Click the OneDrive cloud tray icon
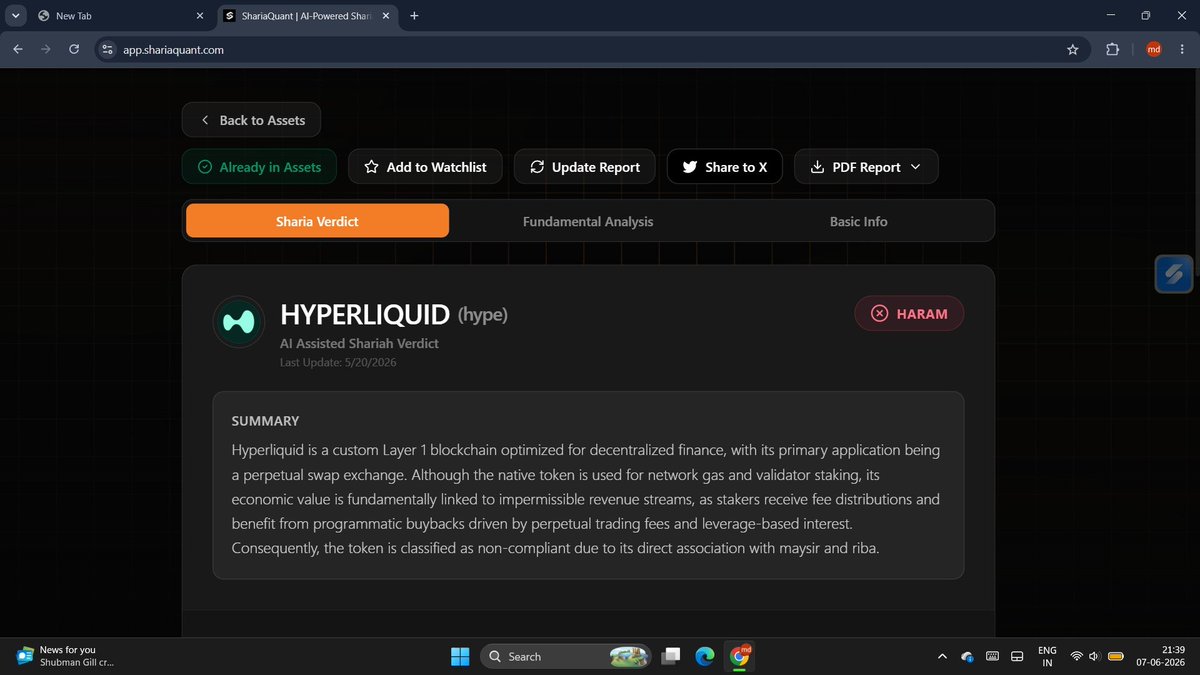Image resolution: width=1200 pixels, height=675 pixels. coord(967,656)
